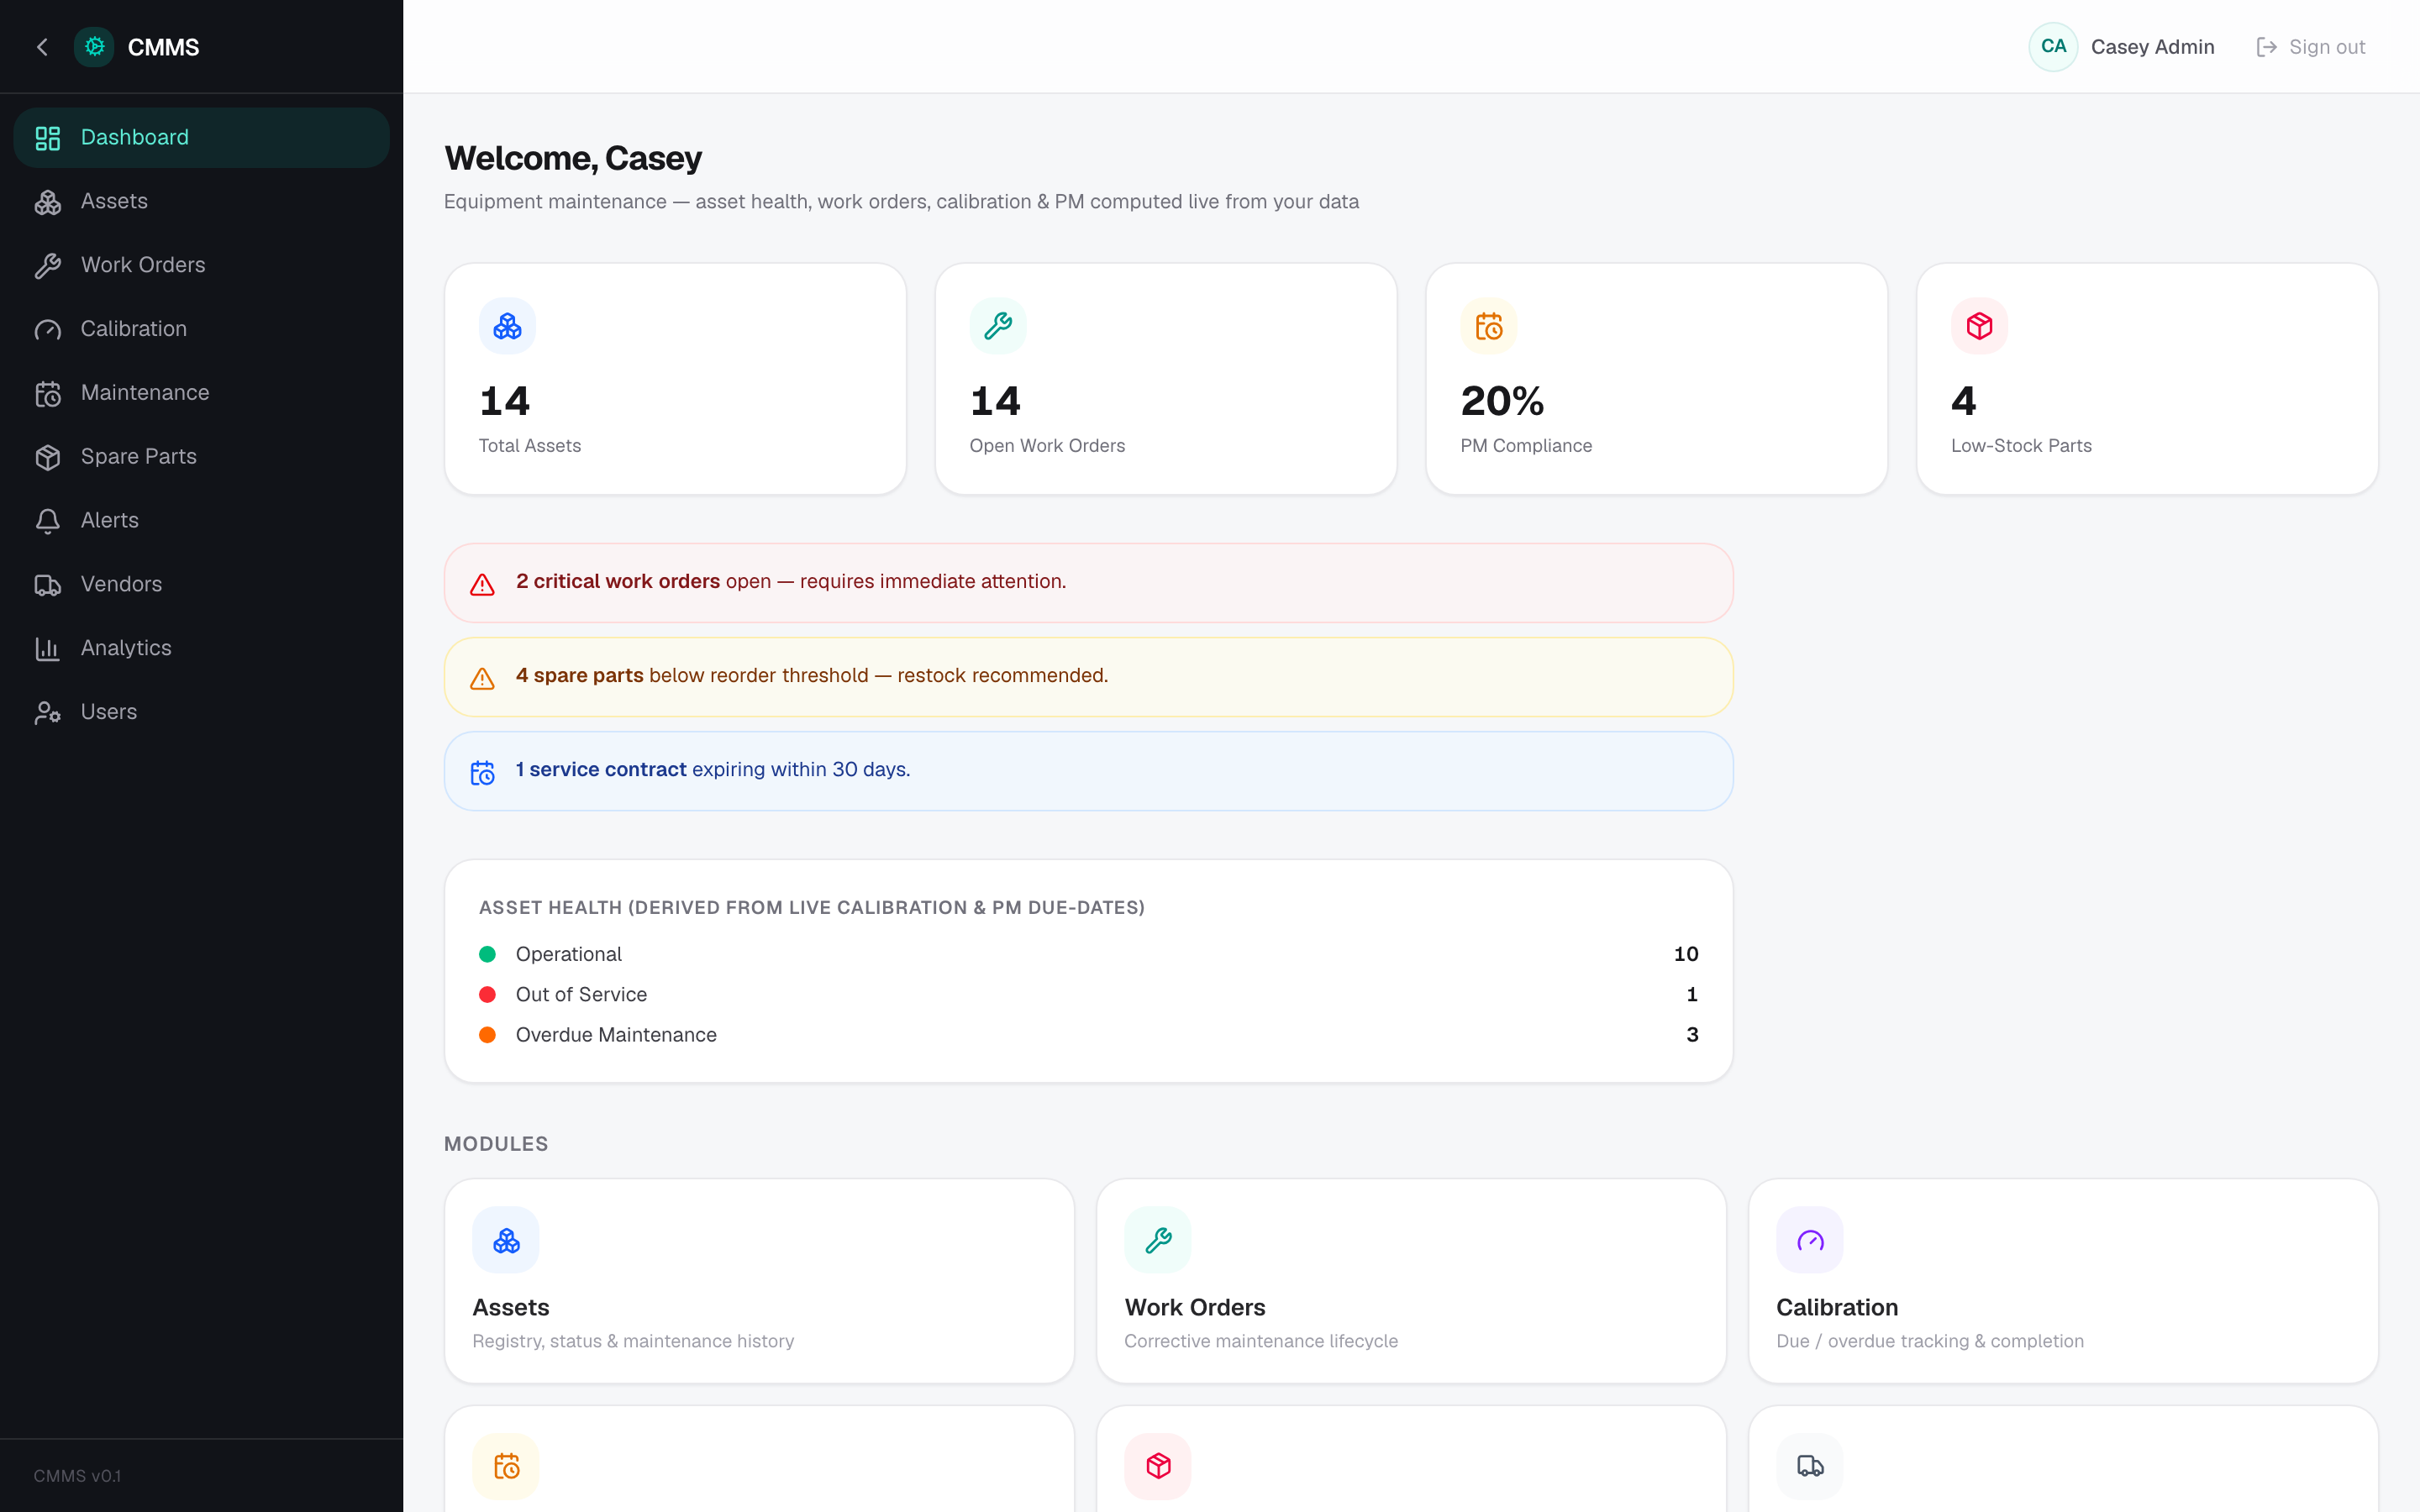2420x1512 pixels.
Task: Click the Operational asset health row
Action: click(1088, 954)
